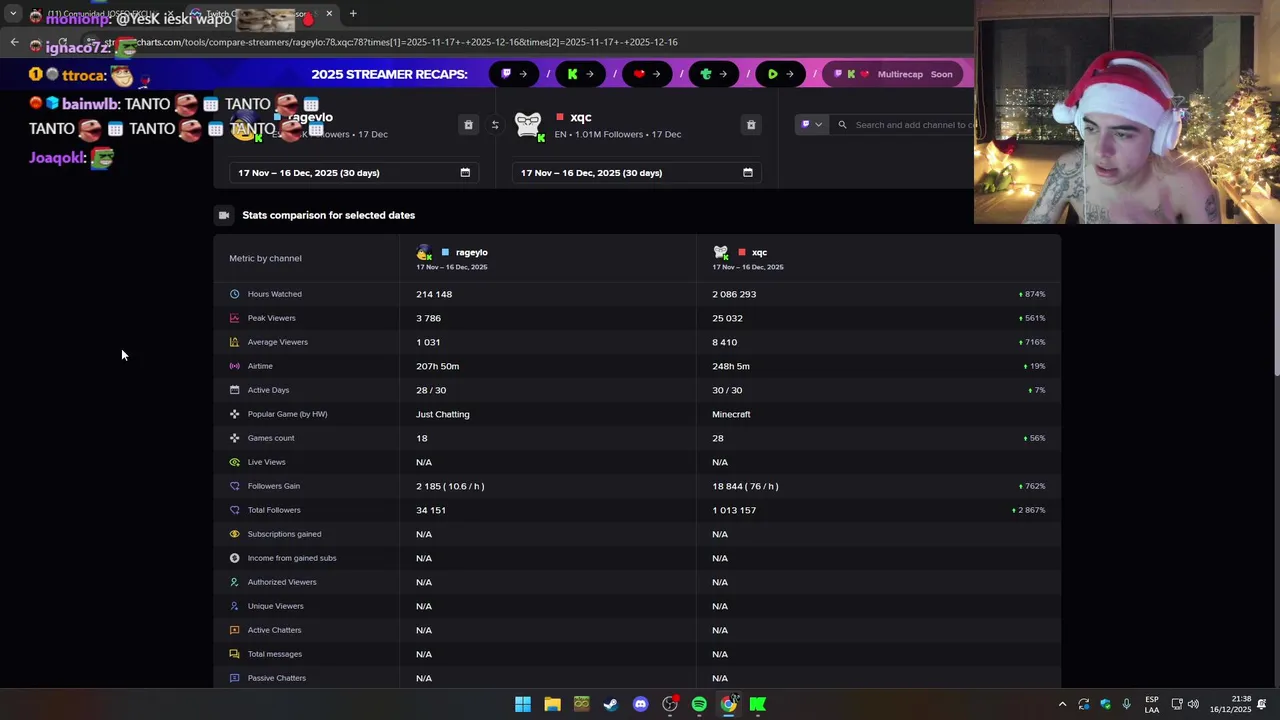The height and width of the screenshot is (720, 1280).
Task: Open xqc channel header link
Action: [580, 117]
